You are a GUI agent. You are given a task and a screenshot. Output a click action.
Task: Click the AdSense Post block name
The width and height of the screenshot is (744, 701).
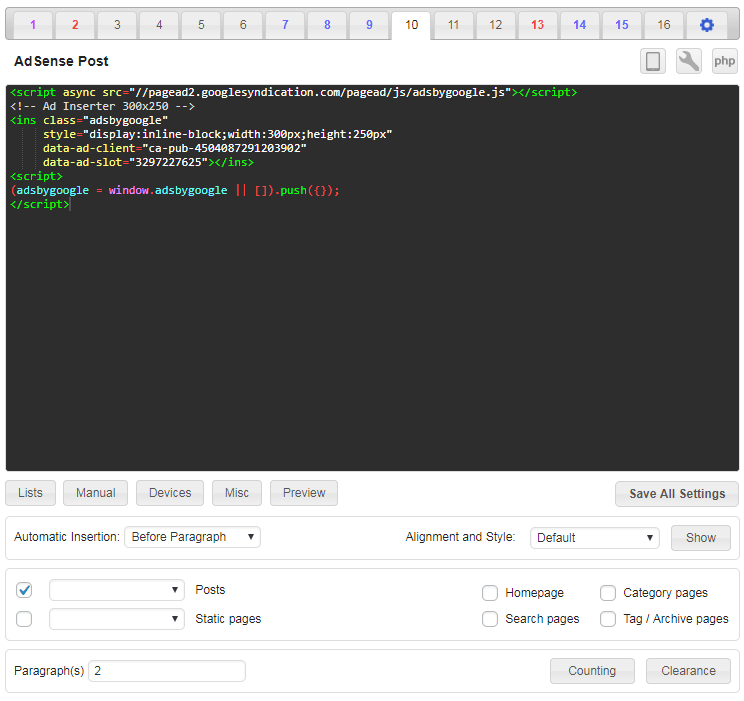[x=61, y=61]
